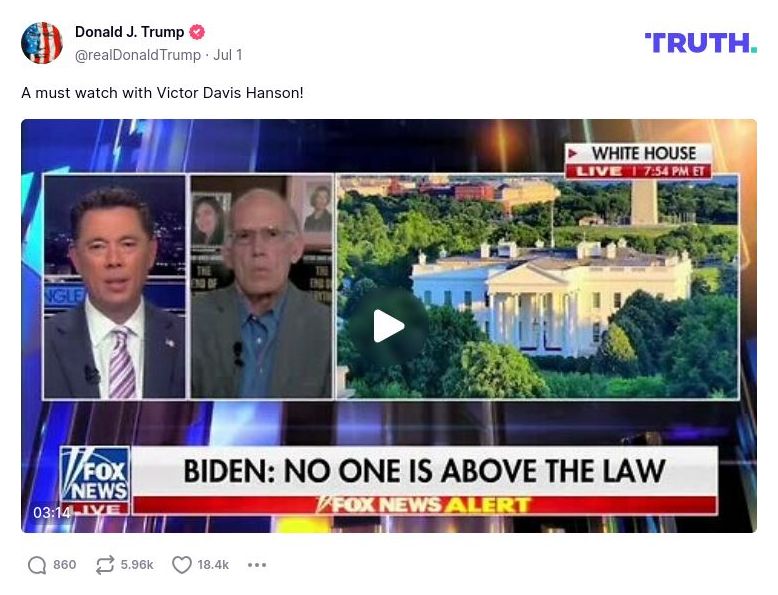The width and height of the screenshot is (778, 595).
Task: Click the ReTruth arrows icon
Action: pos(105,565)
